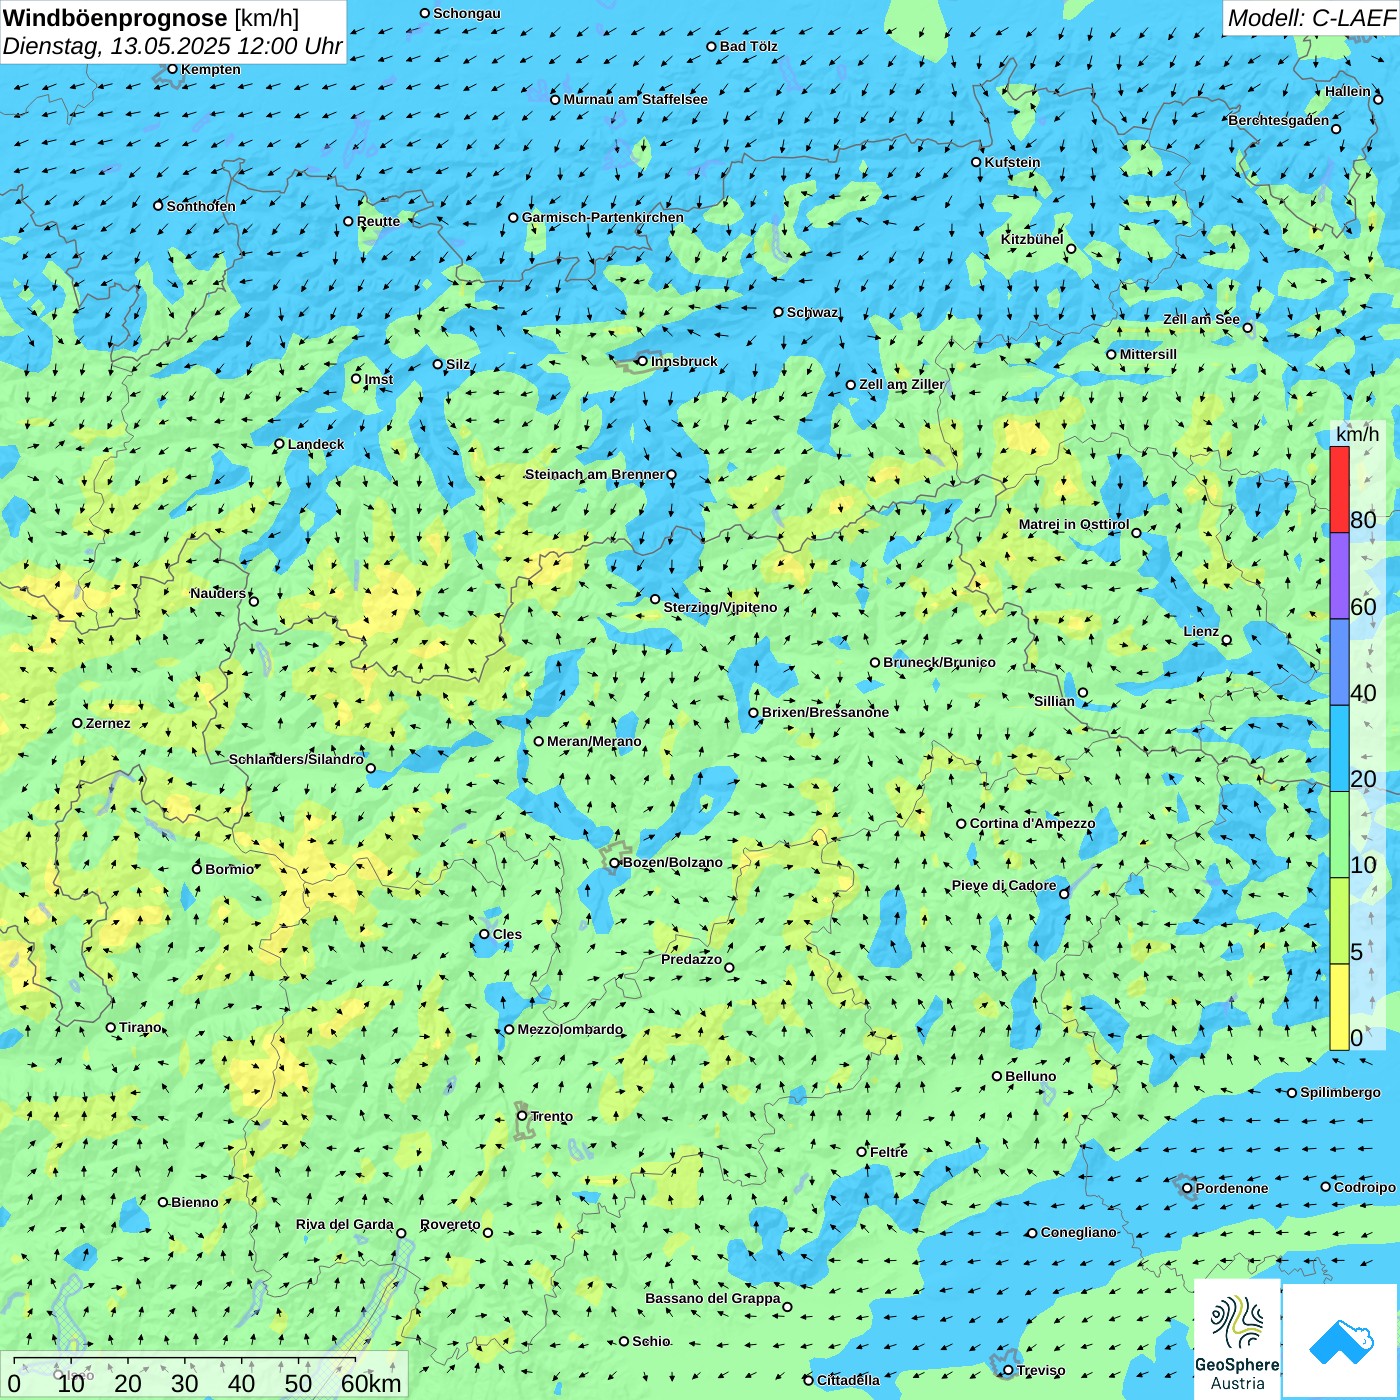
Task: Click the Meran/Merano label
Action: pos(594,741)
